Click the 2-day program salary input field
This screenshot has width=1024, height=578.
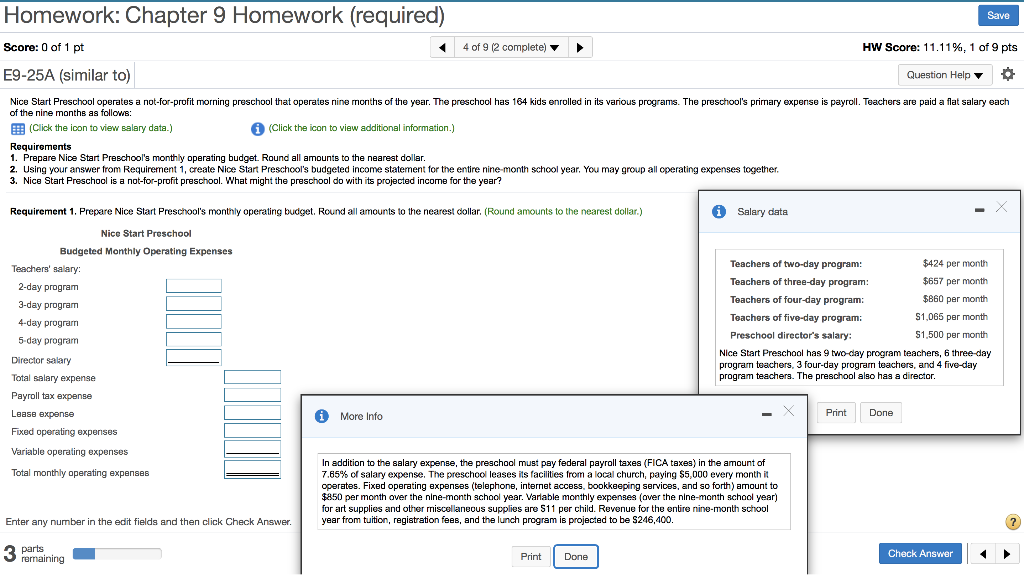point(193,285)
